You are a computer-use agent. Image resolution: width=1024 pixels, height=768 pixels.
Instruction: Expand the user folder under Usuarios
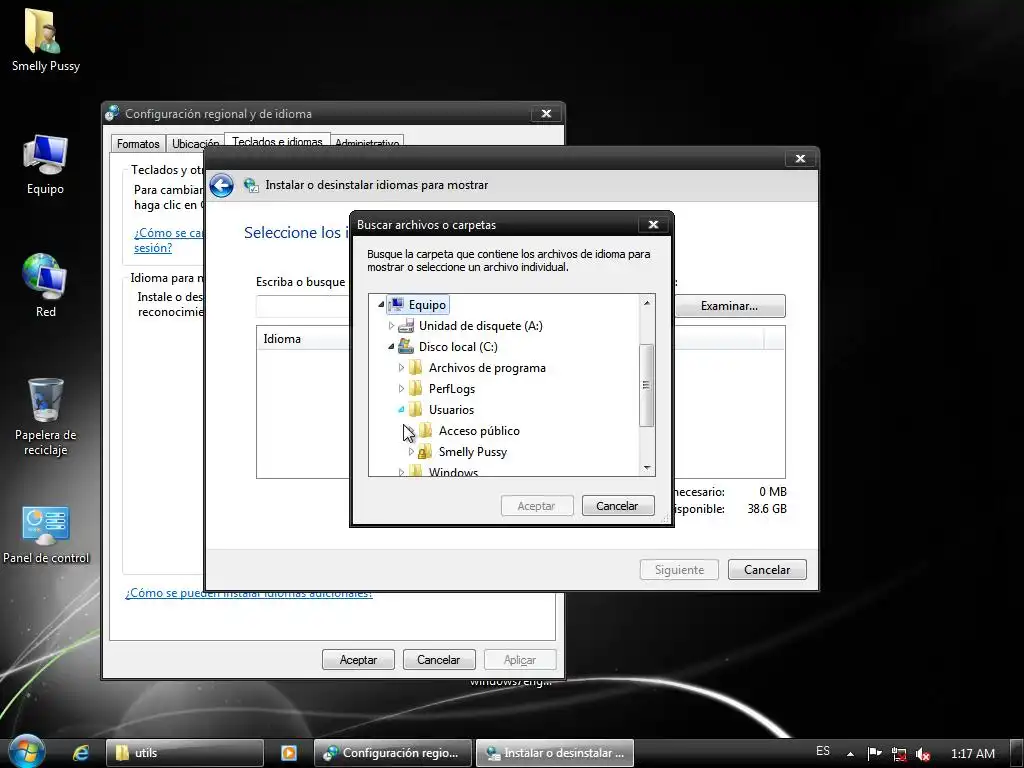[x=411, y=451]
